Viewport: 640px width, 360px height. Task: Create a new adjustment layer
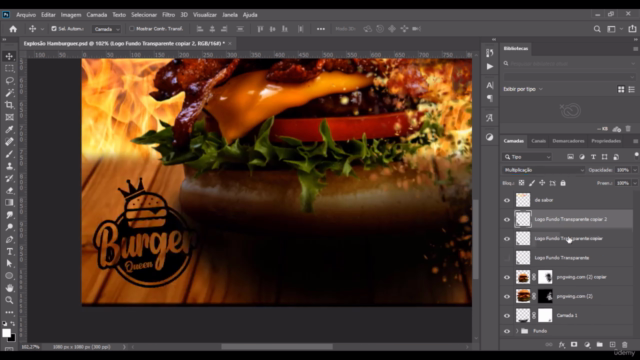click(x=587, y=345)
